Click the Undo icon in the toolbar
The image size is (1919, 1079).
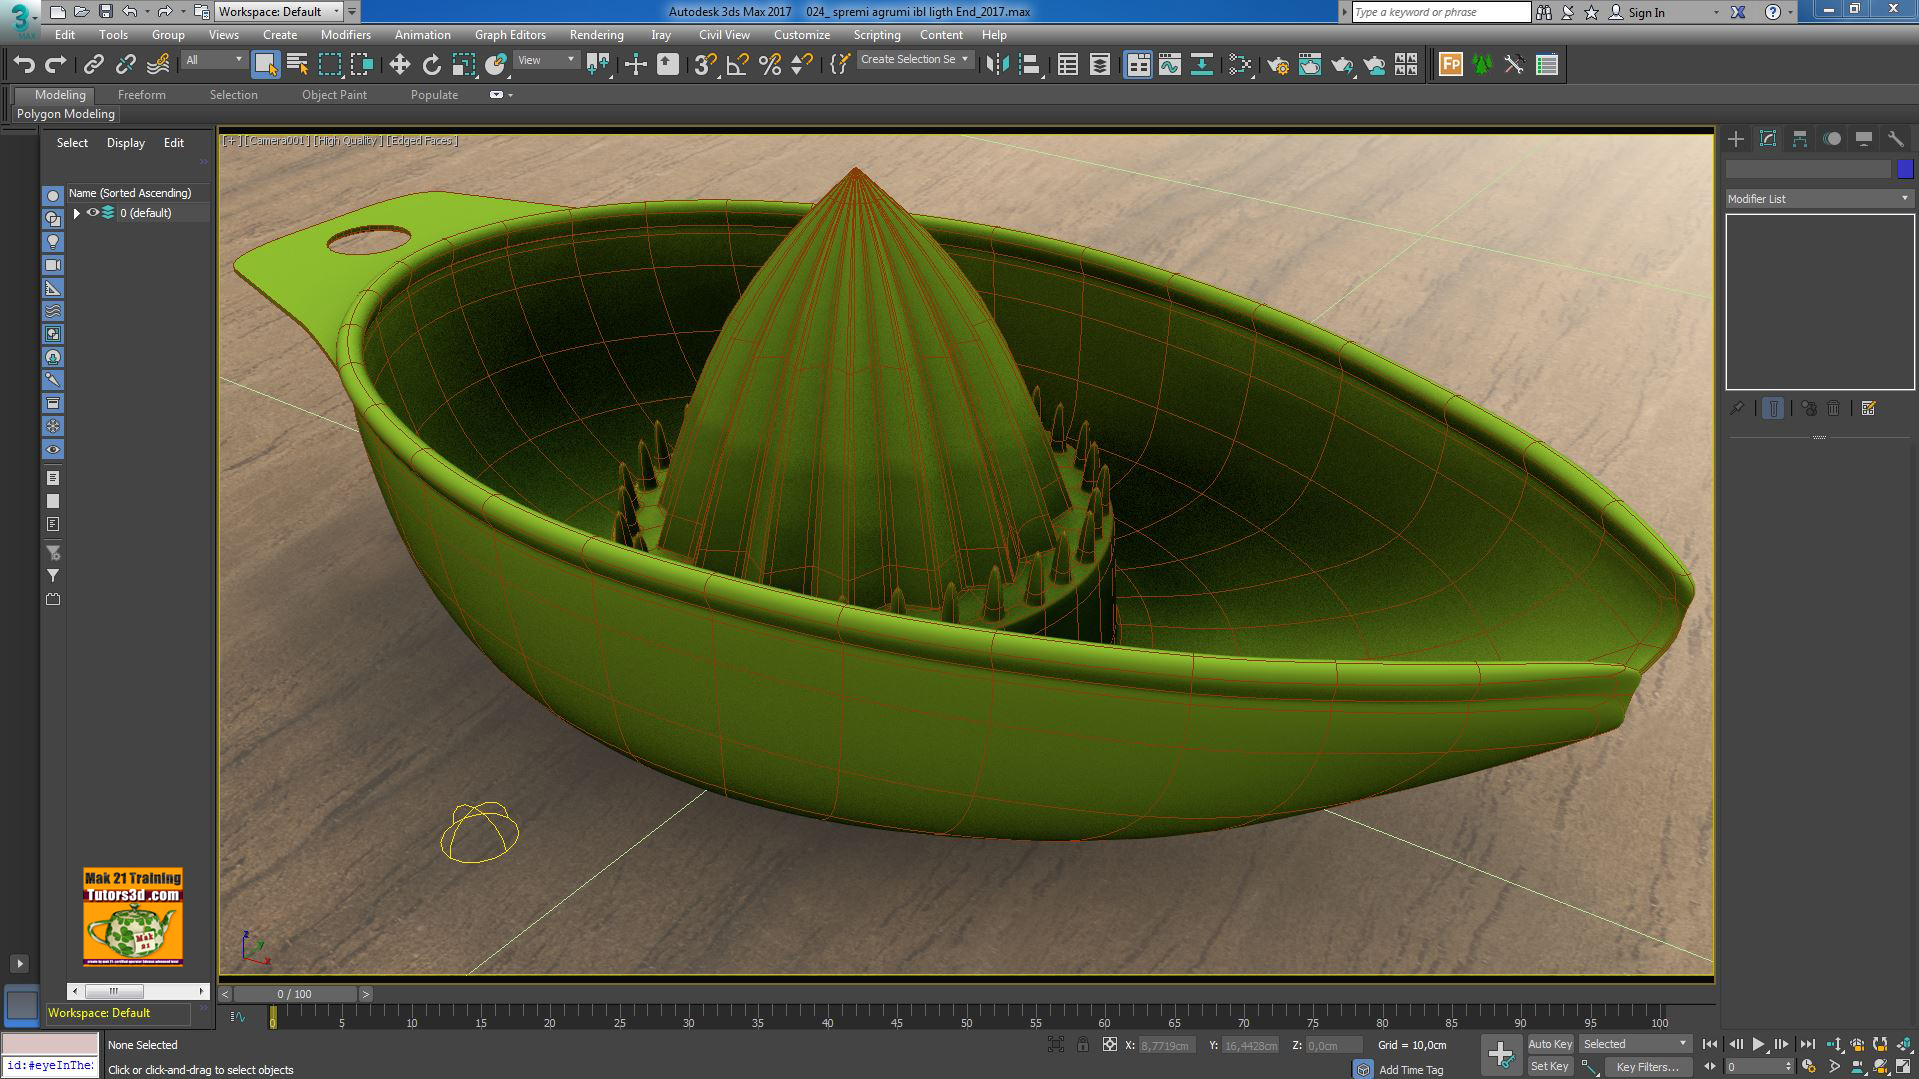pyautogui.click(x=25, y=63)
